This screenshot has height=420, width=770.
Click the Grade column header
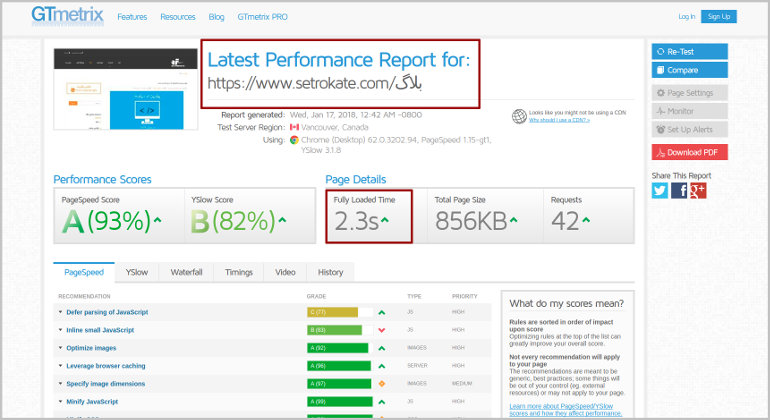316,296
